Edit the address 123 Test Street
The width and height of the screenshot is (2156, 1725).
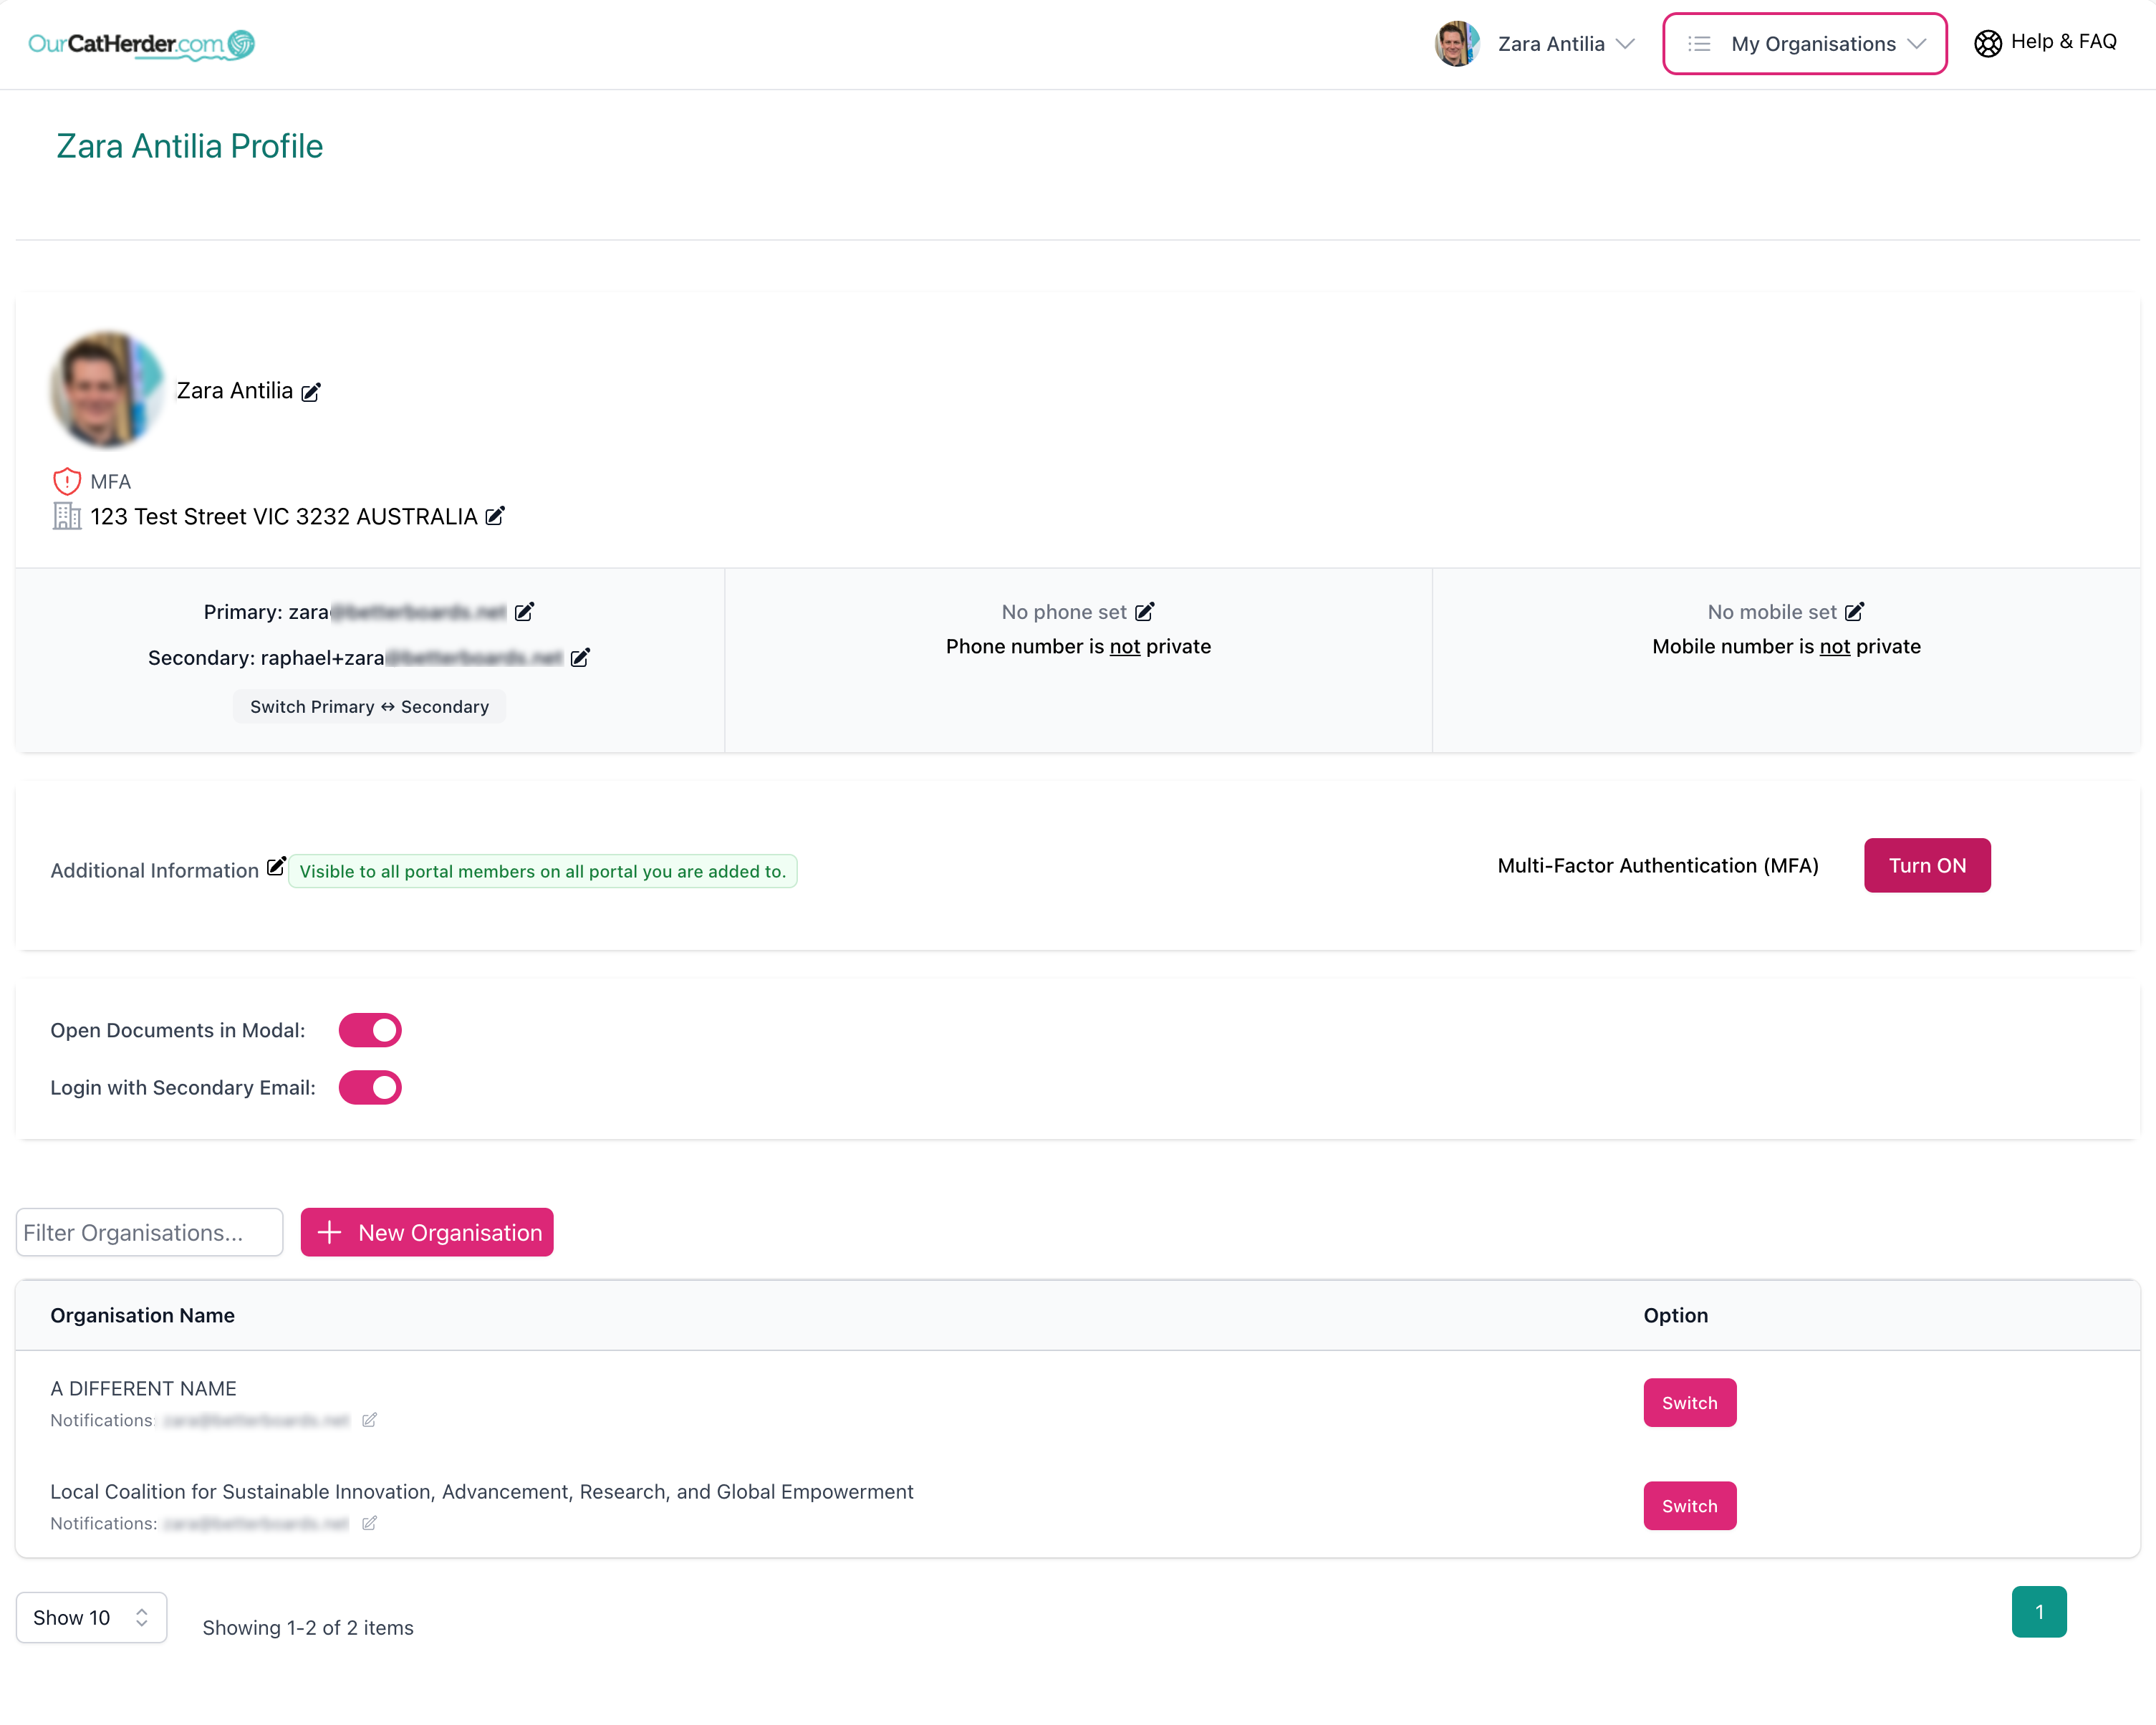click(x=495, y=516)
